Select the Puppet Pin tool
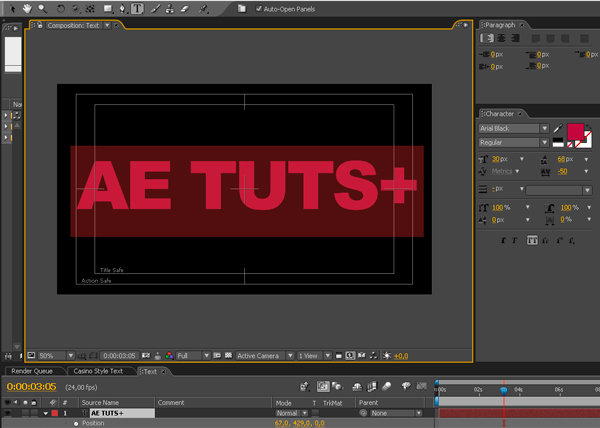 [x=203, y=9]
